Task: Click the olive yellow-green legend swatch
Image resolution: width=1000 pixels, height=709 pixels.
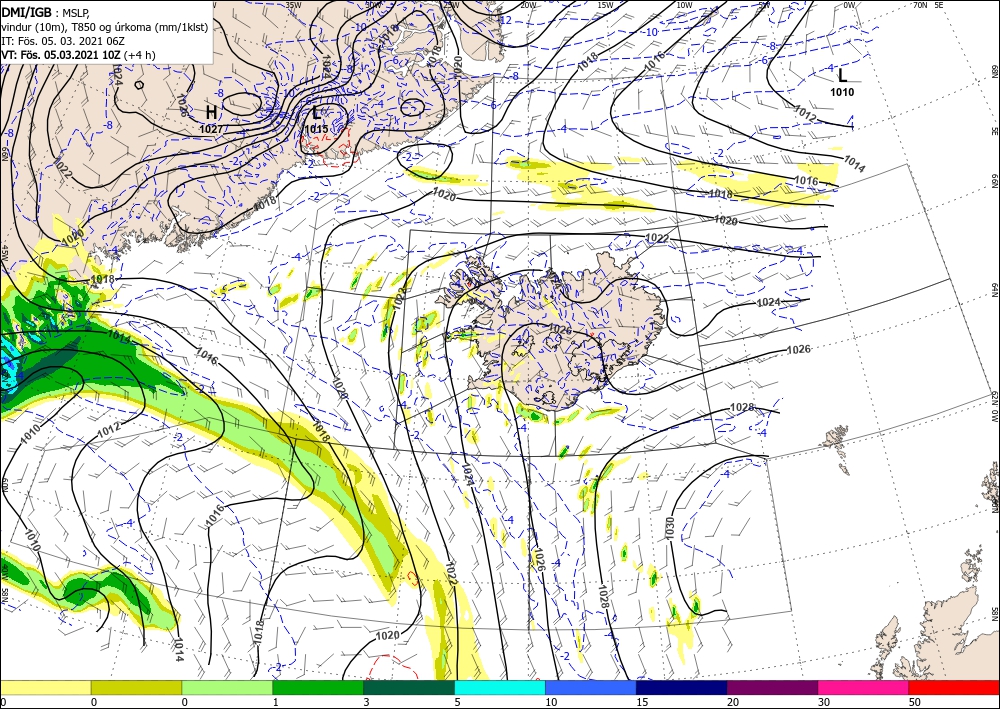Action: (136, 687)
